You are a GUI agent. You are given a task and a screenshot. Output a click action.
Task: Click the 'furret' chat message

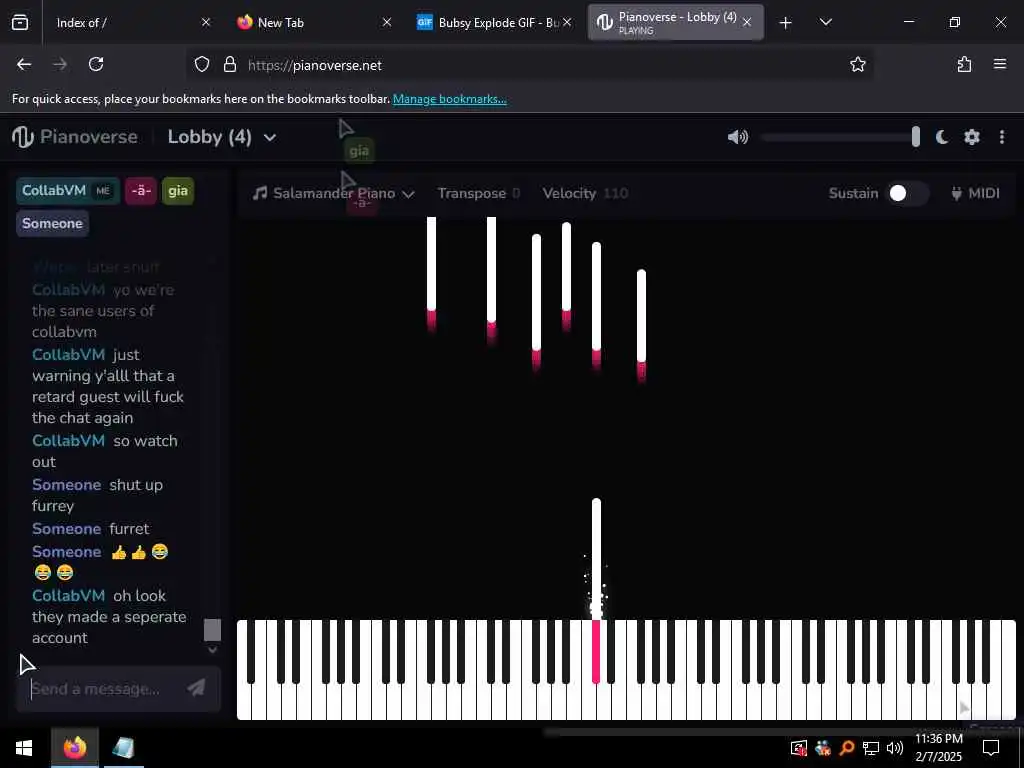pos(129,529)
